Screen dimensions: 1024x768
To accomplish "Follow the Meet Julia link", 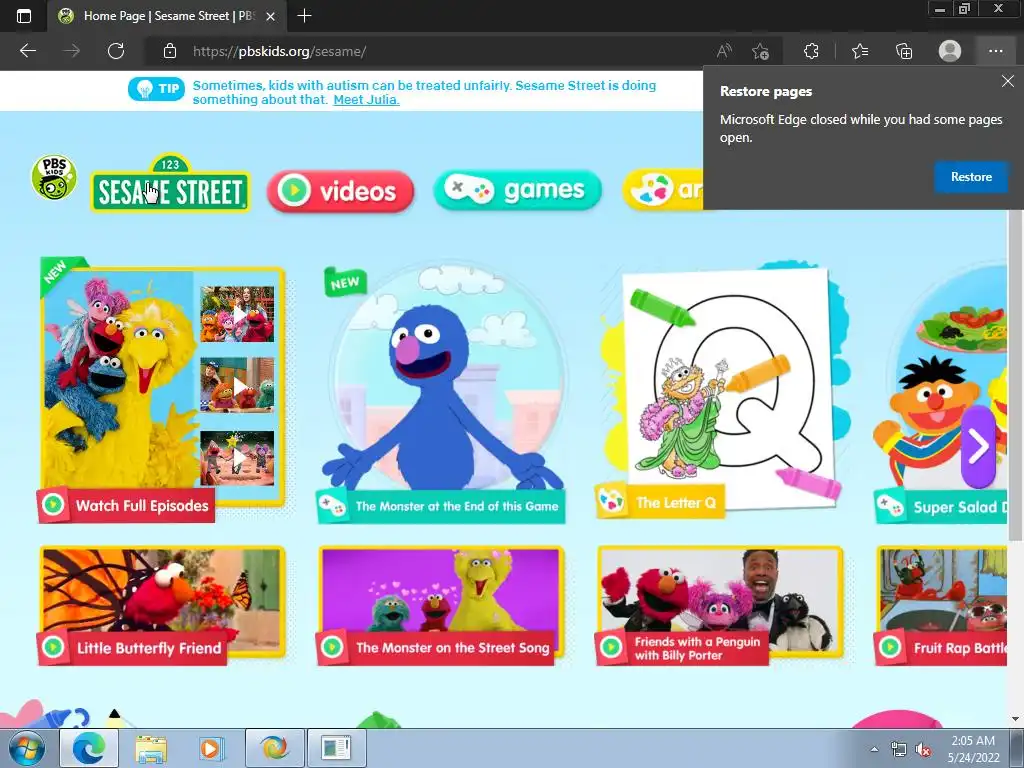I will tap(366, 100).
